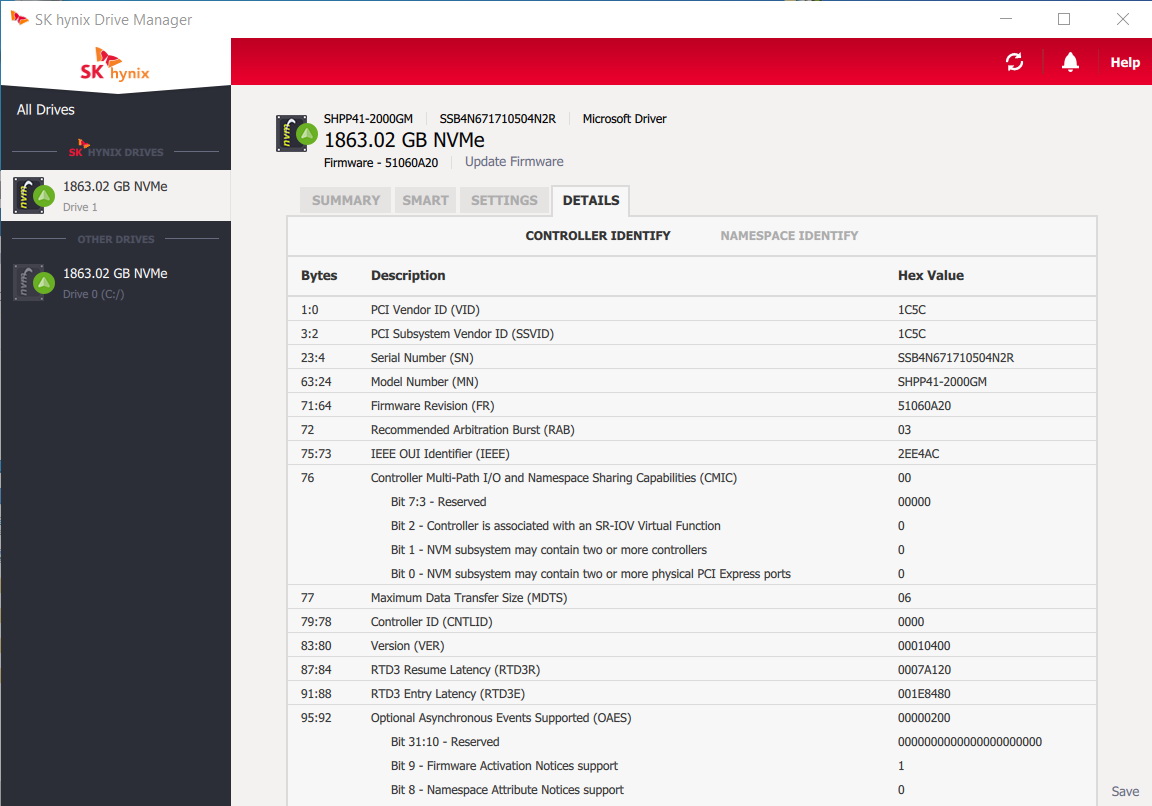Click Bit 2 SR-IOV Virtual Function entry
Screen dimensions: 1152x806
click(555, 526)
